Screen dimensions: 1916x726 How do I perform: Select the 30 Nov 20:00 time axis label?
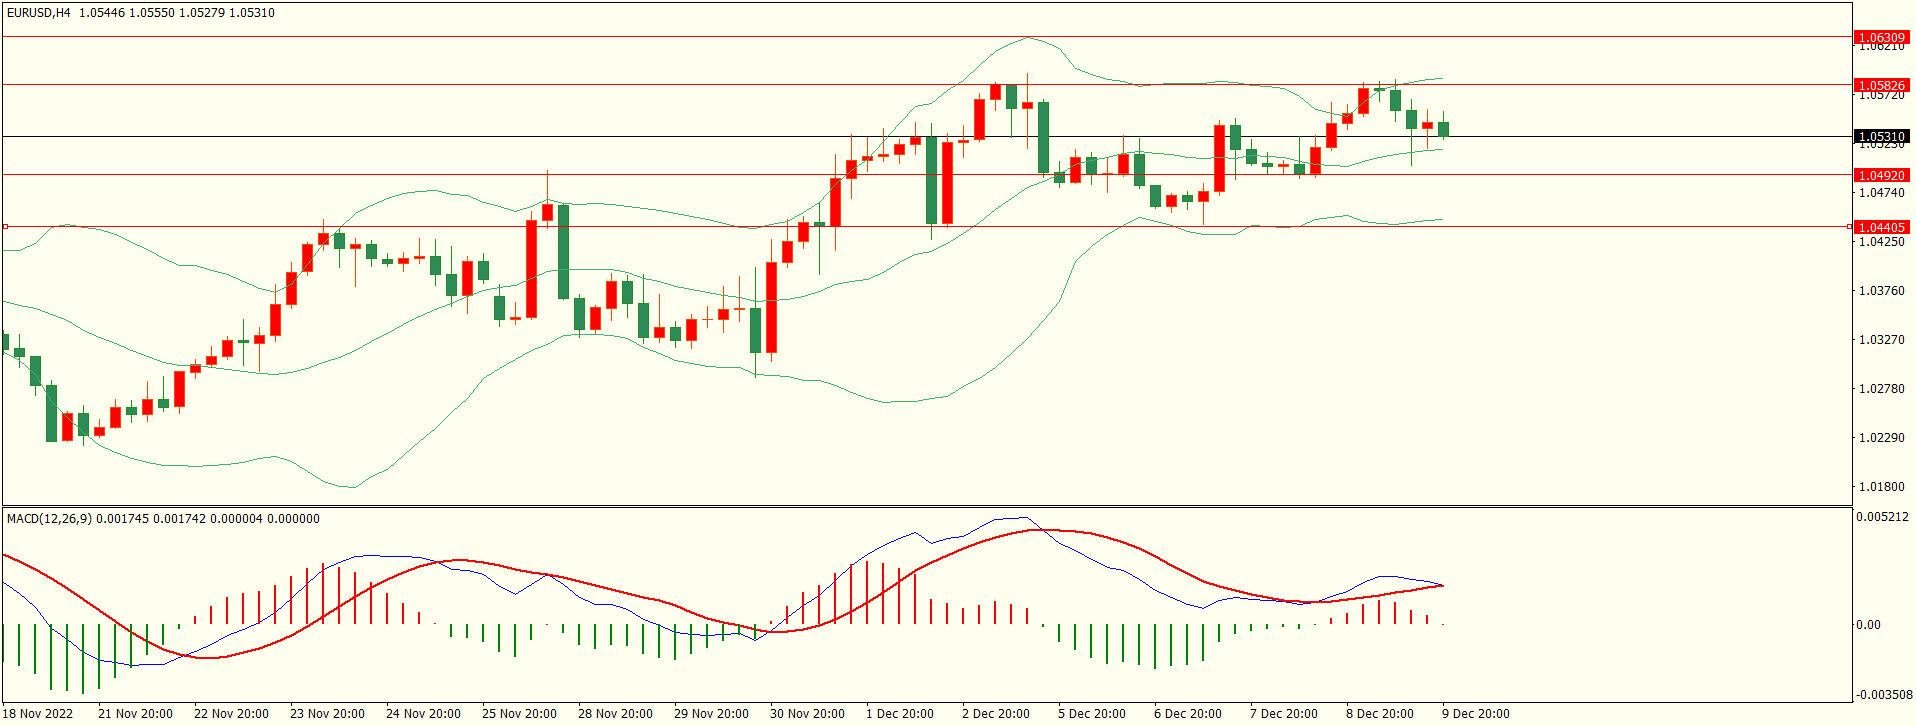[807, 713]
